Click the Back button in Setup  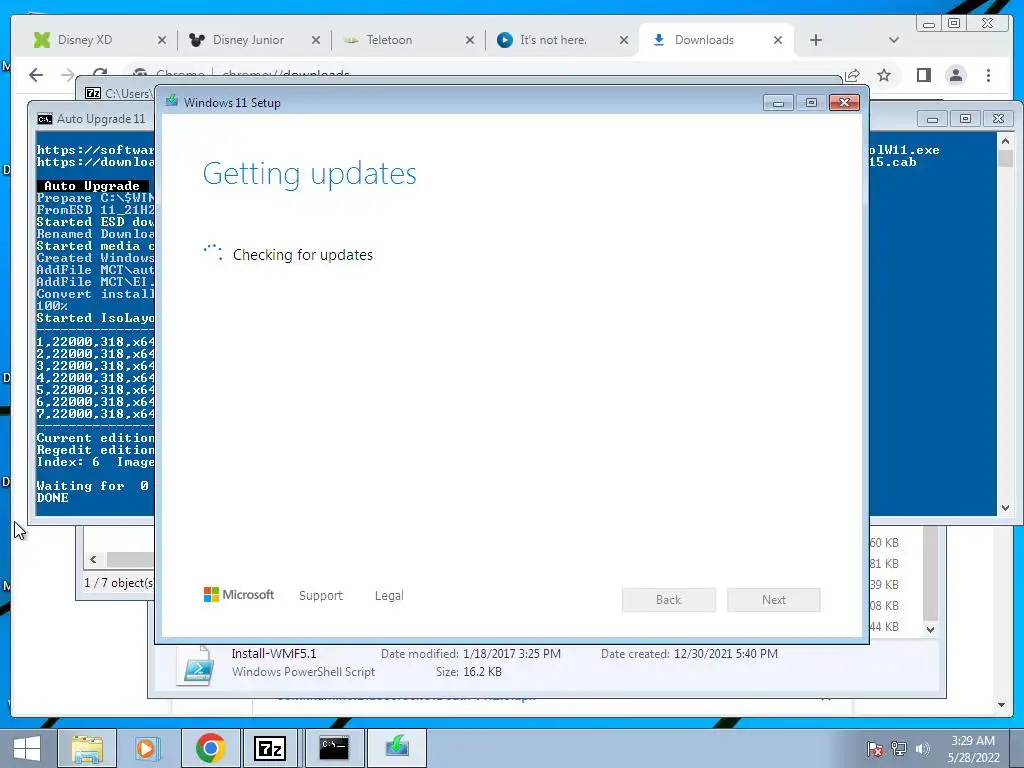pyautogui.click(x=669, y=600)
